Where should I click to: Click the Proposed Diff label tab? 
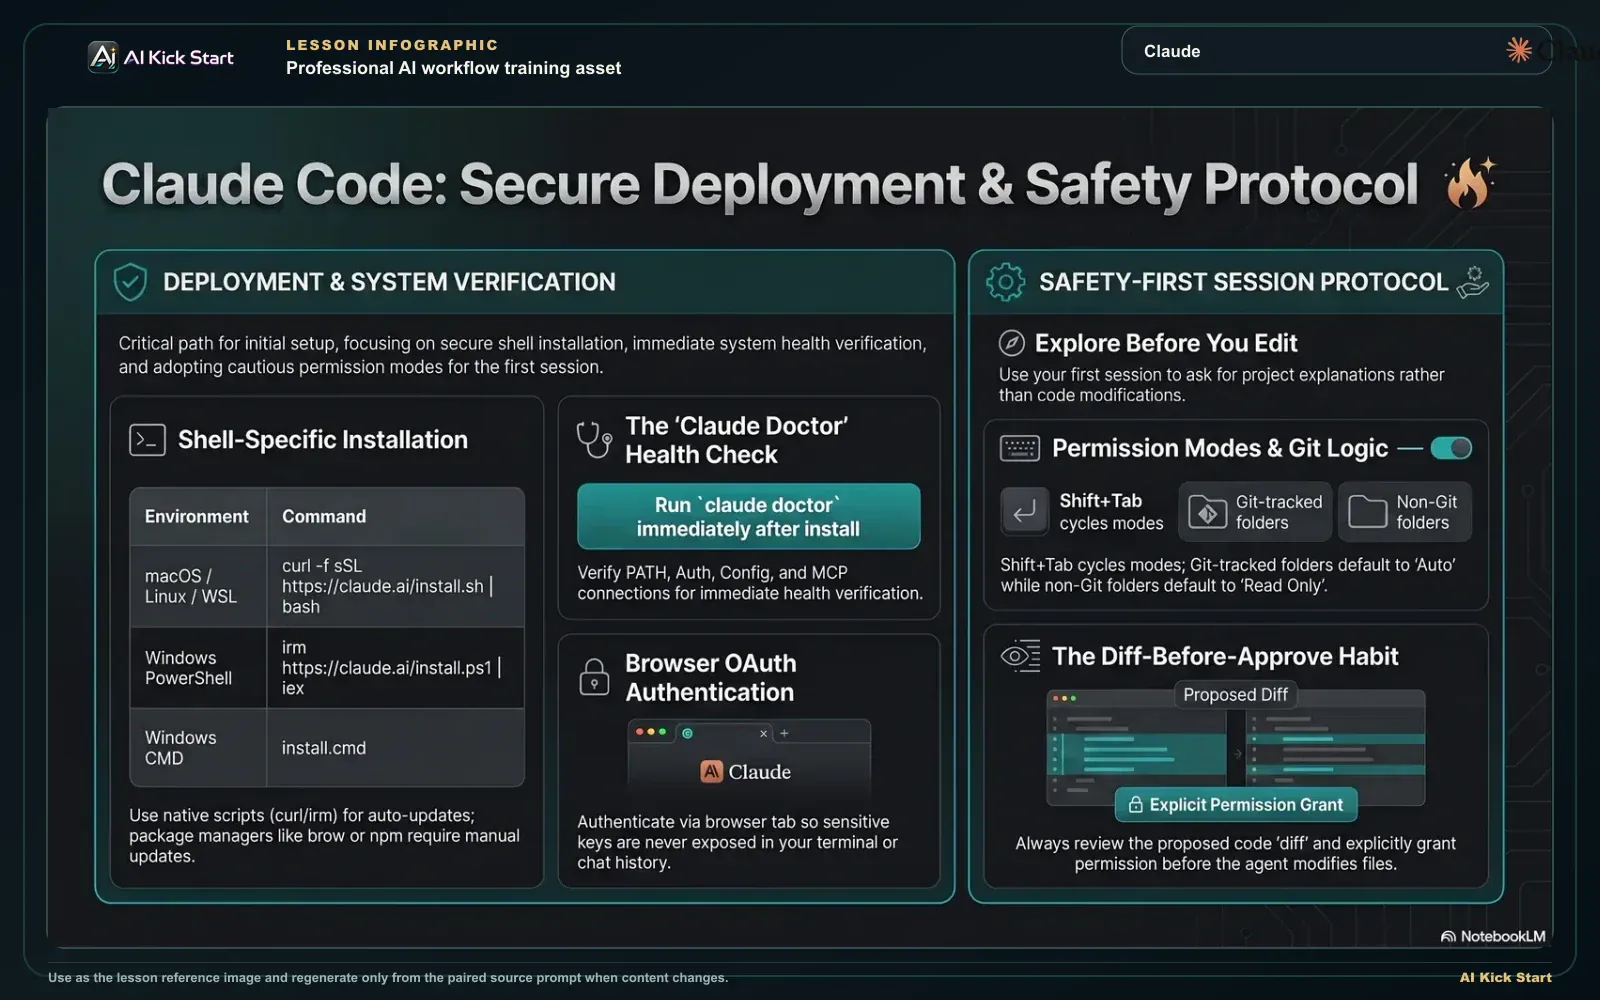(x=1235, y=694)
